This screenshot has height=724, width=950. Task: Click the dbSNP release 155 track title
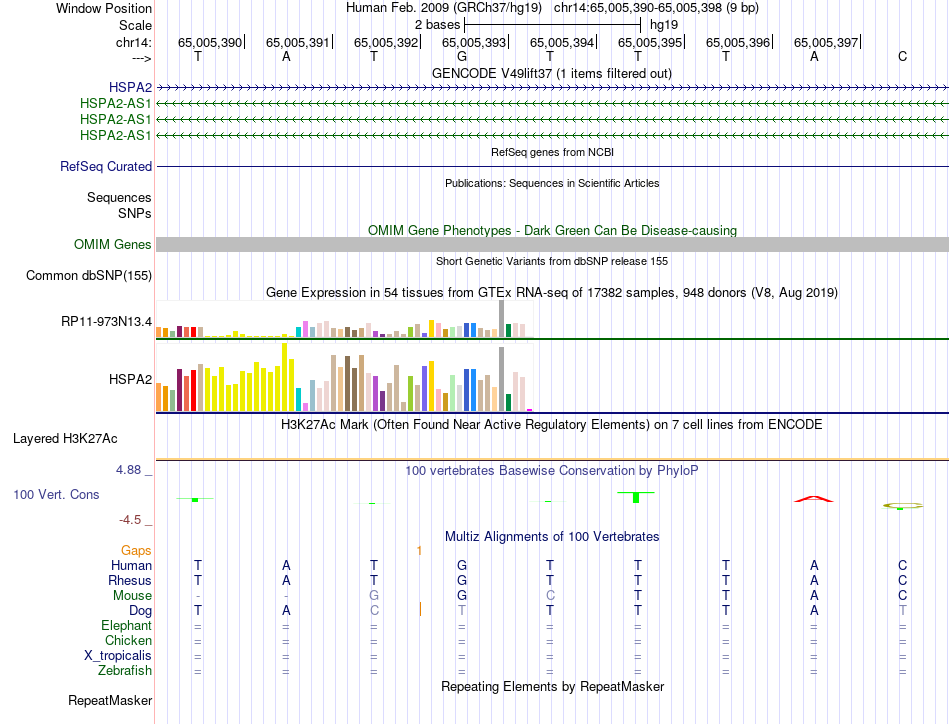pos(552,262)
